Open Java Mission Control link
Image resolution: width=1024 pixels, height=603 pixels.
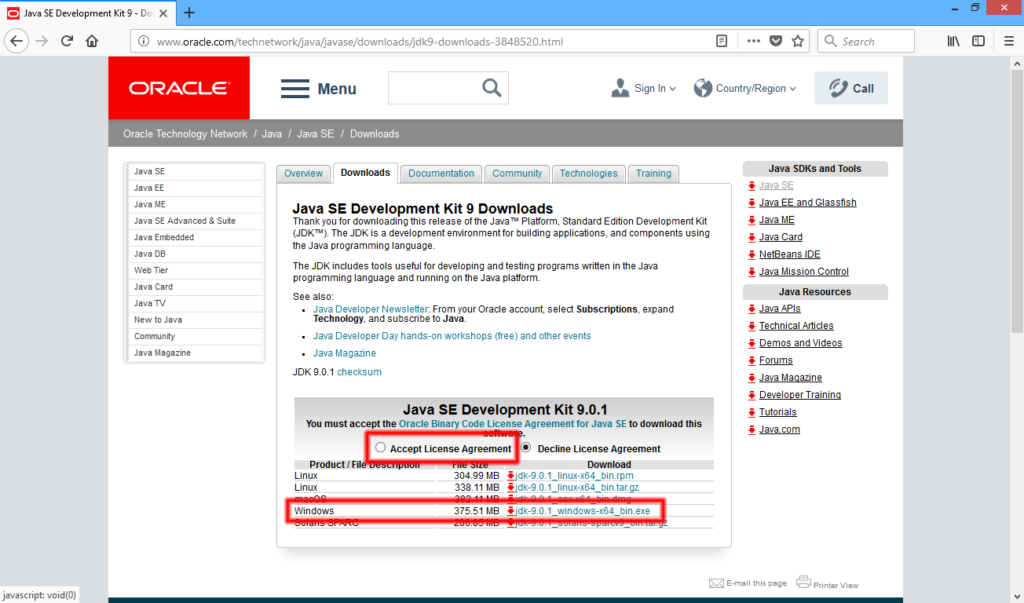click(803, 271)
